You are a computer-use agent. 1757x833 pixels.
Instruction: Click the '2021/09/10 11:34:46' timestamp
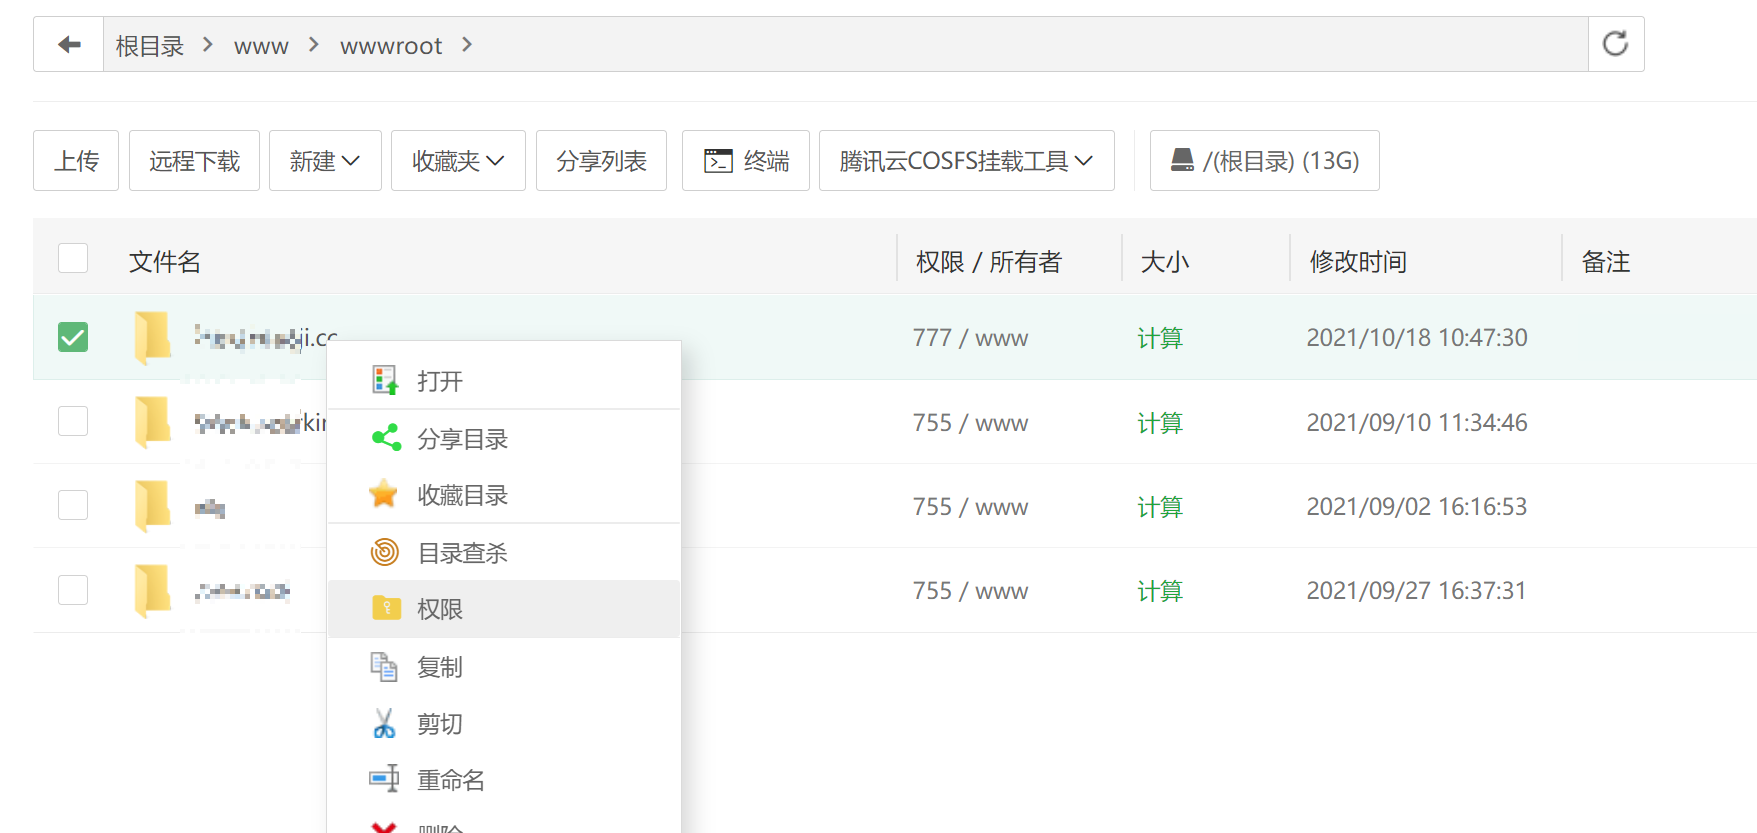pos(1417,422)
